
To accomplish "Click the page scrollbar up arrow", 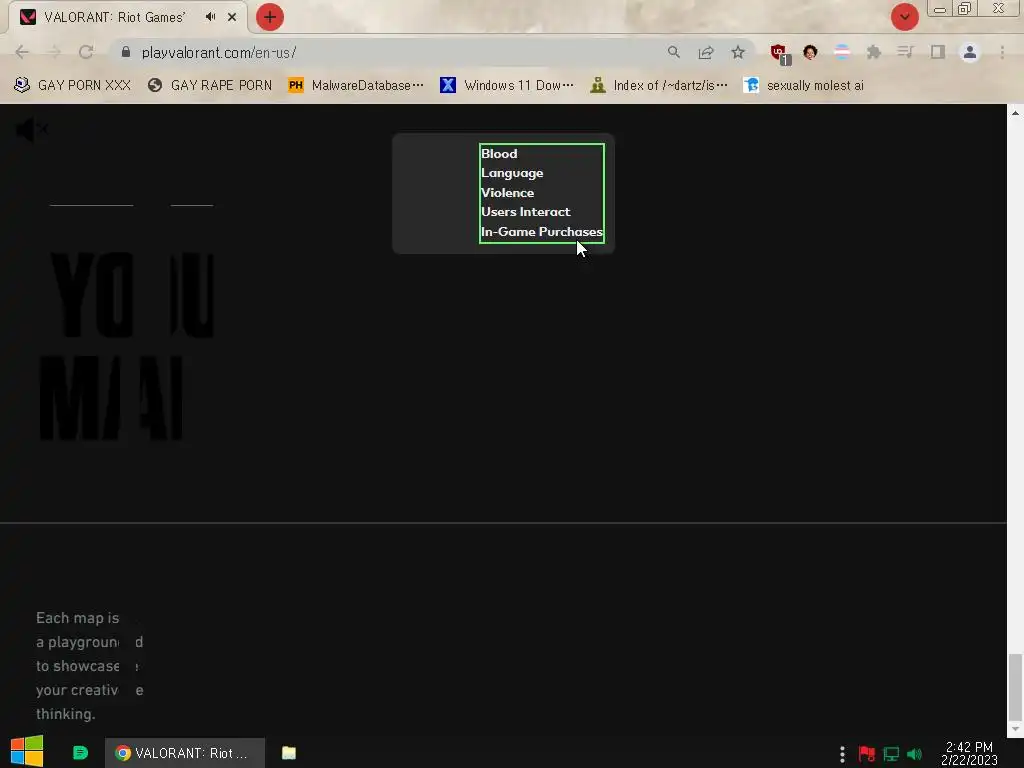I will 1015,113.
